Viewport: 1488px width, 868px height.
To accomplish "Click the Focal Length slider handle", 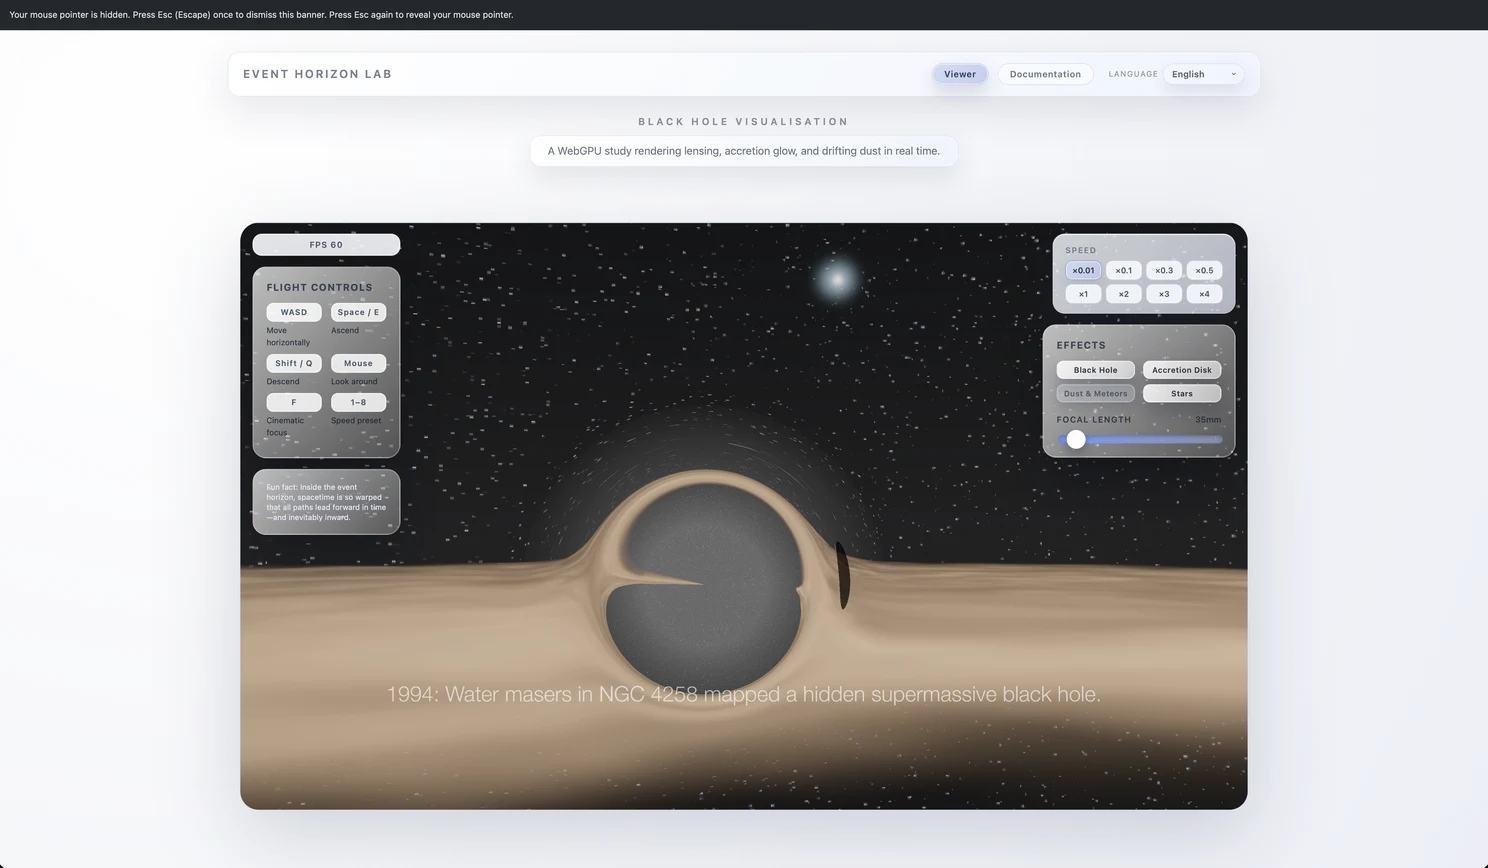I will click(x=1076, y=439).
